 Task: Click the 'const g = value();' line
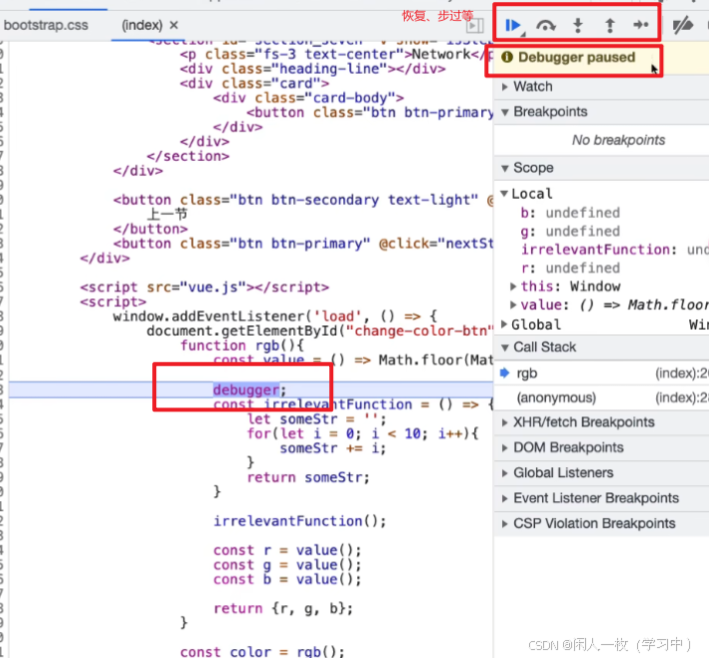coord(287,565)
